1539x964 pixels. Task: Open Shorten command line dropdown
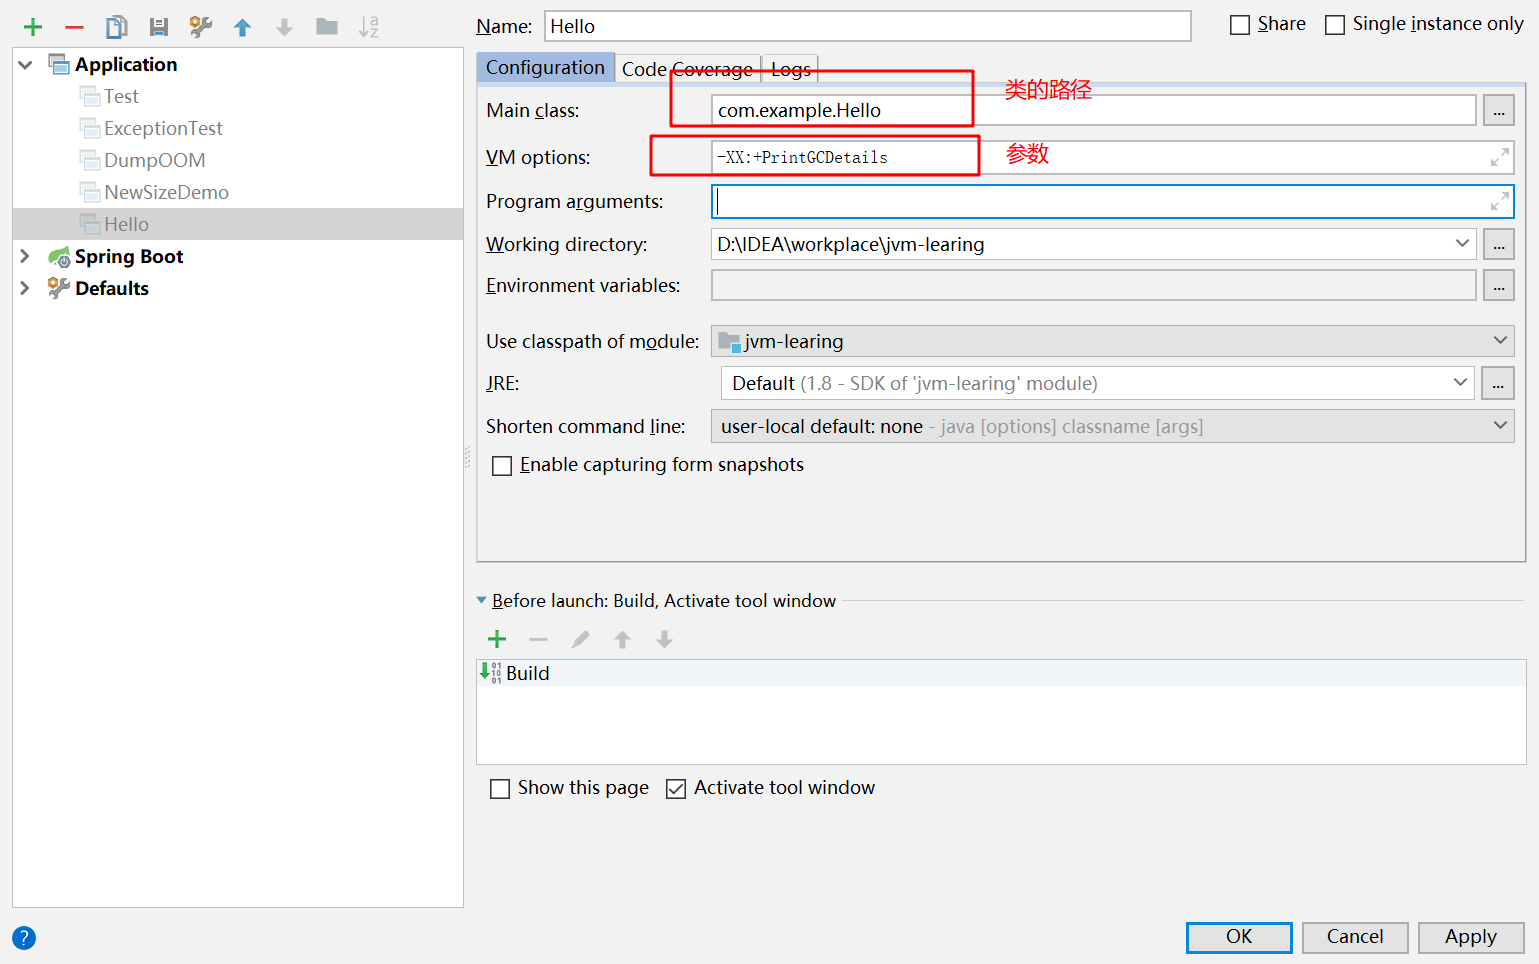[1500, 425]
